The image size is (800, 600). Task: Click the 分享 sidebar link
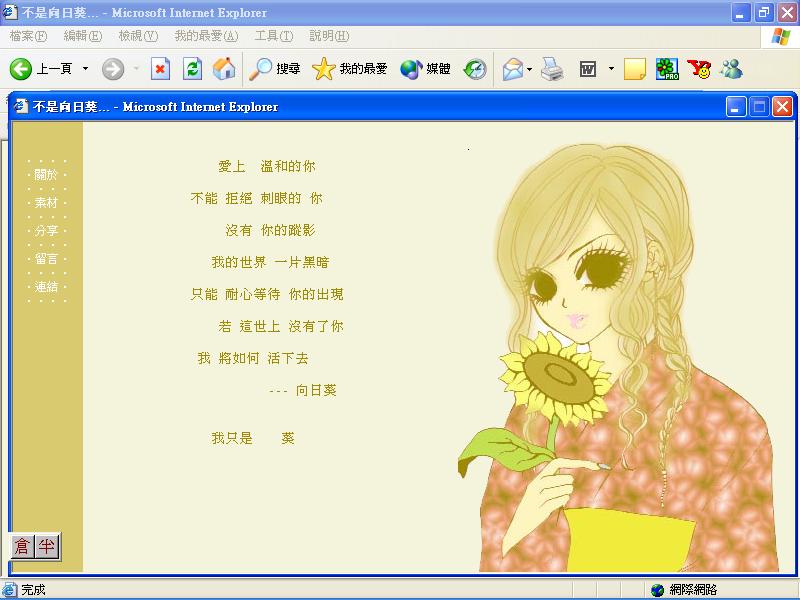pyautogui.click(x=46, y=231)
